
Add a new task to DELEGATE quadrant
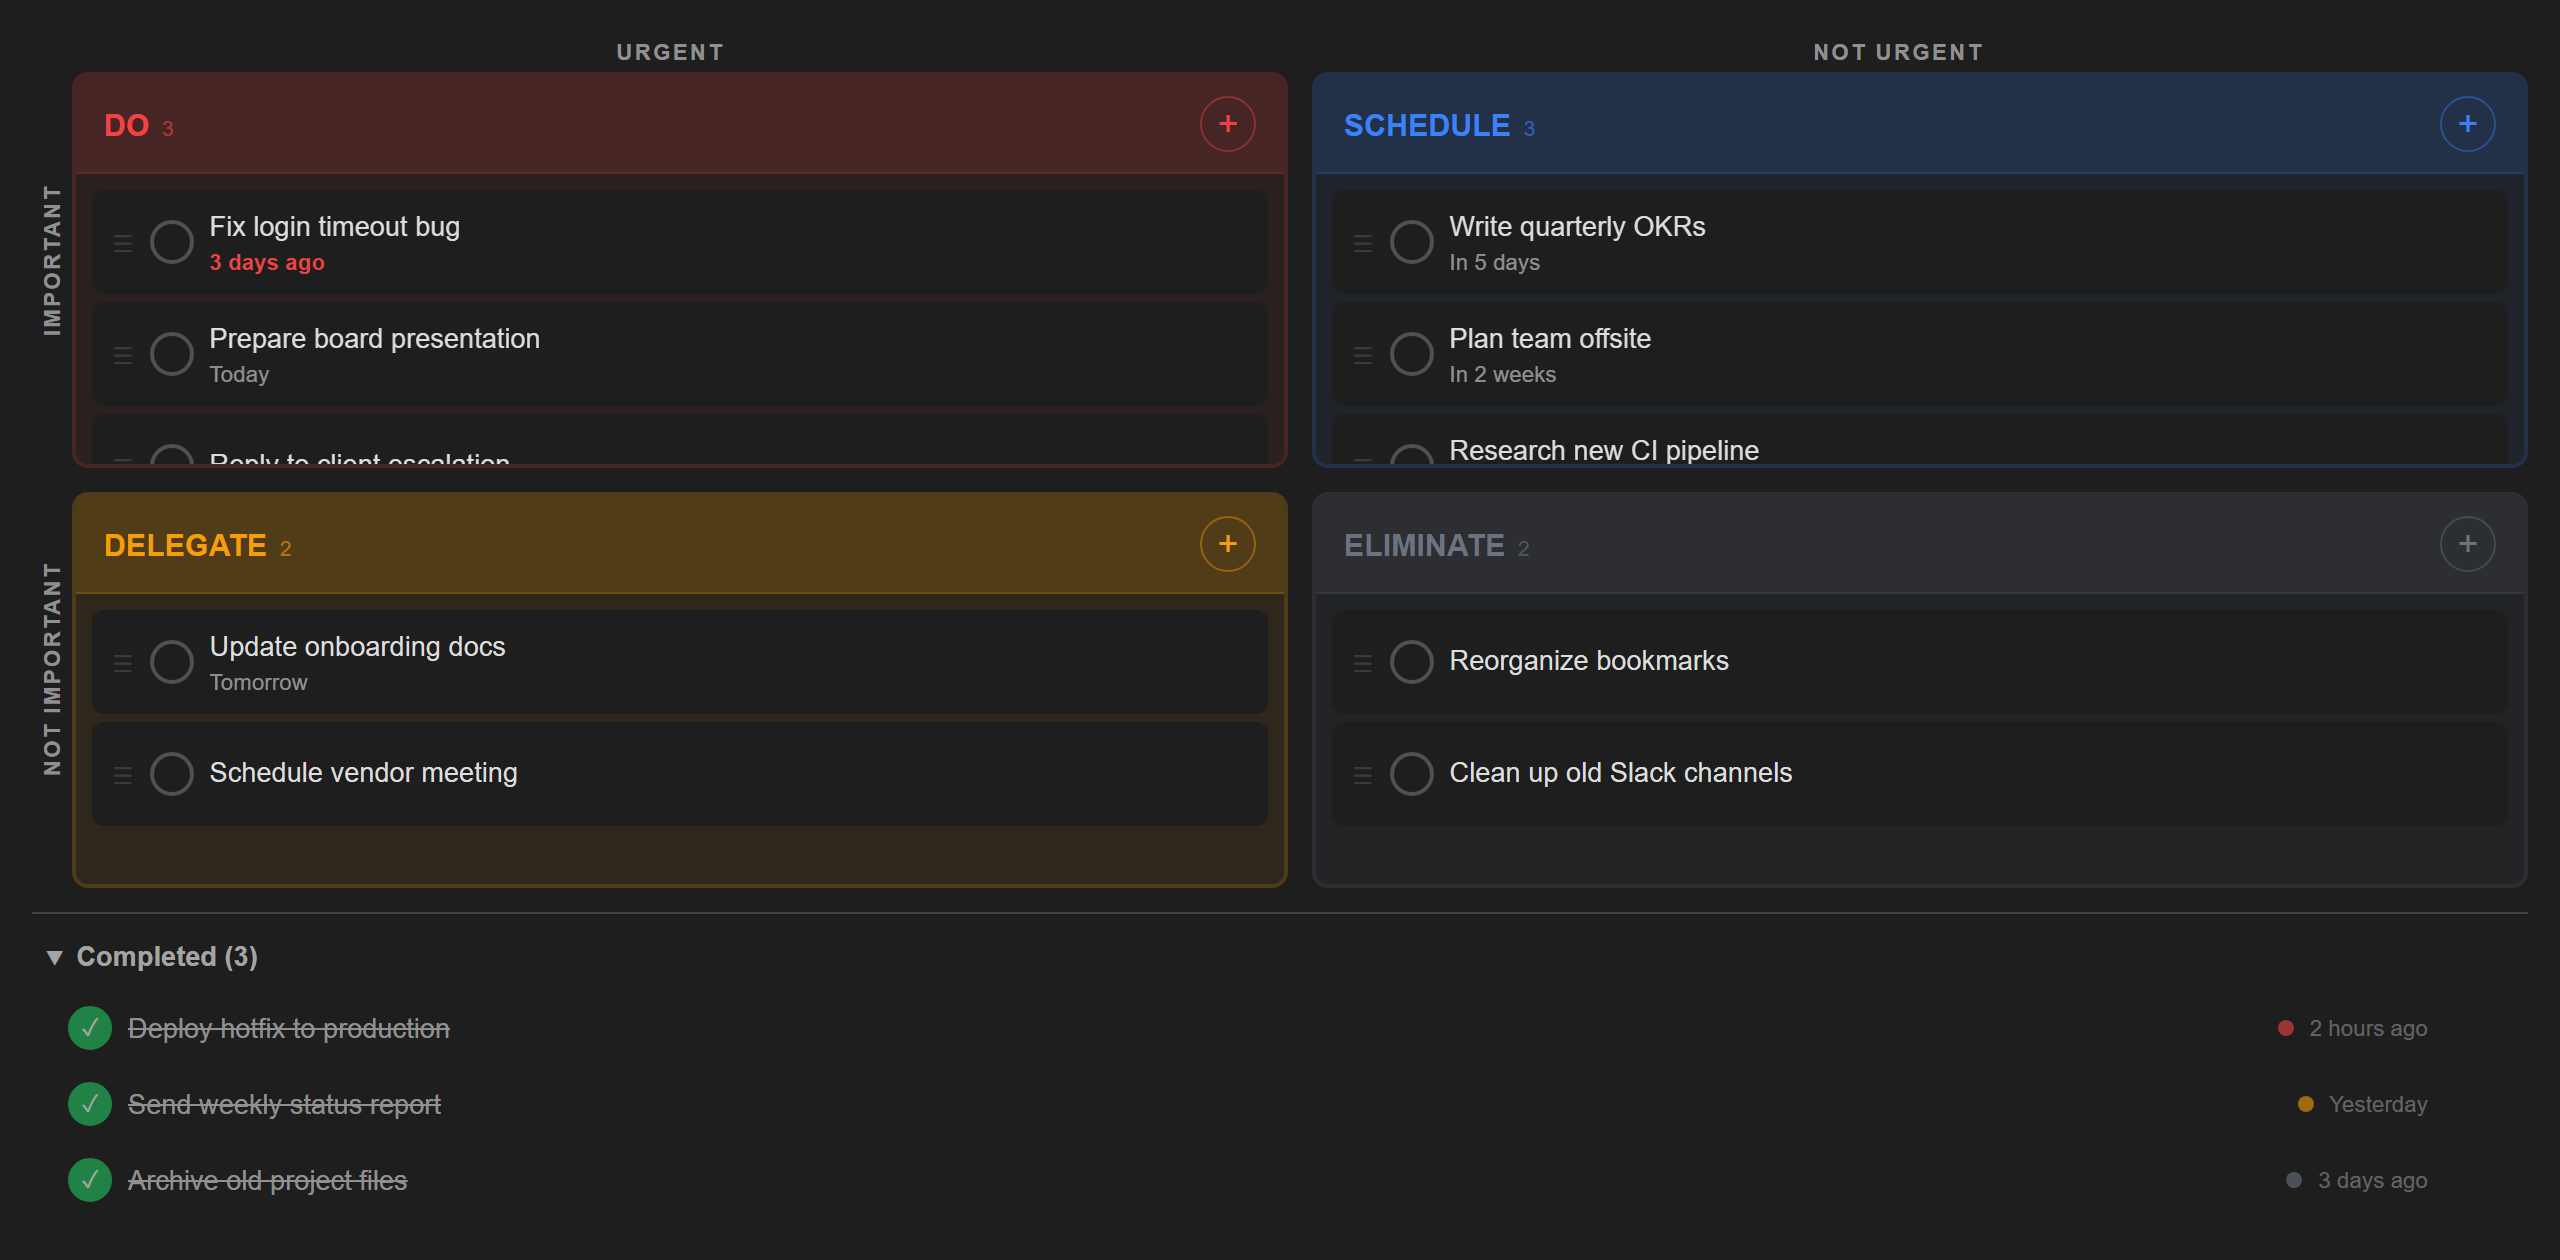click(1227, 544)
